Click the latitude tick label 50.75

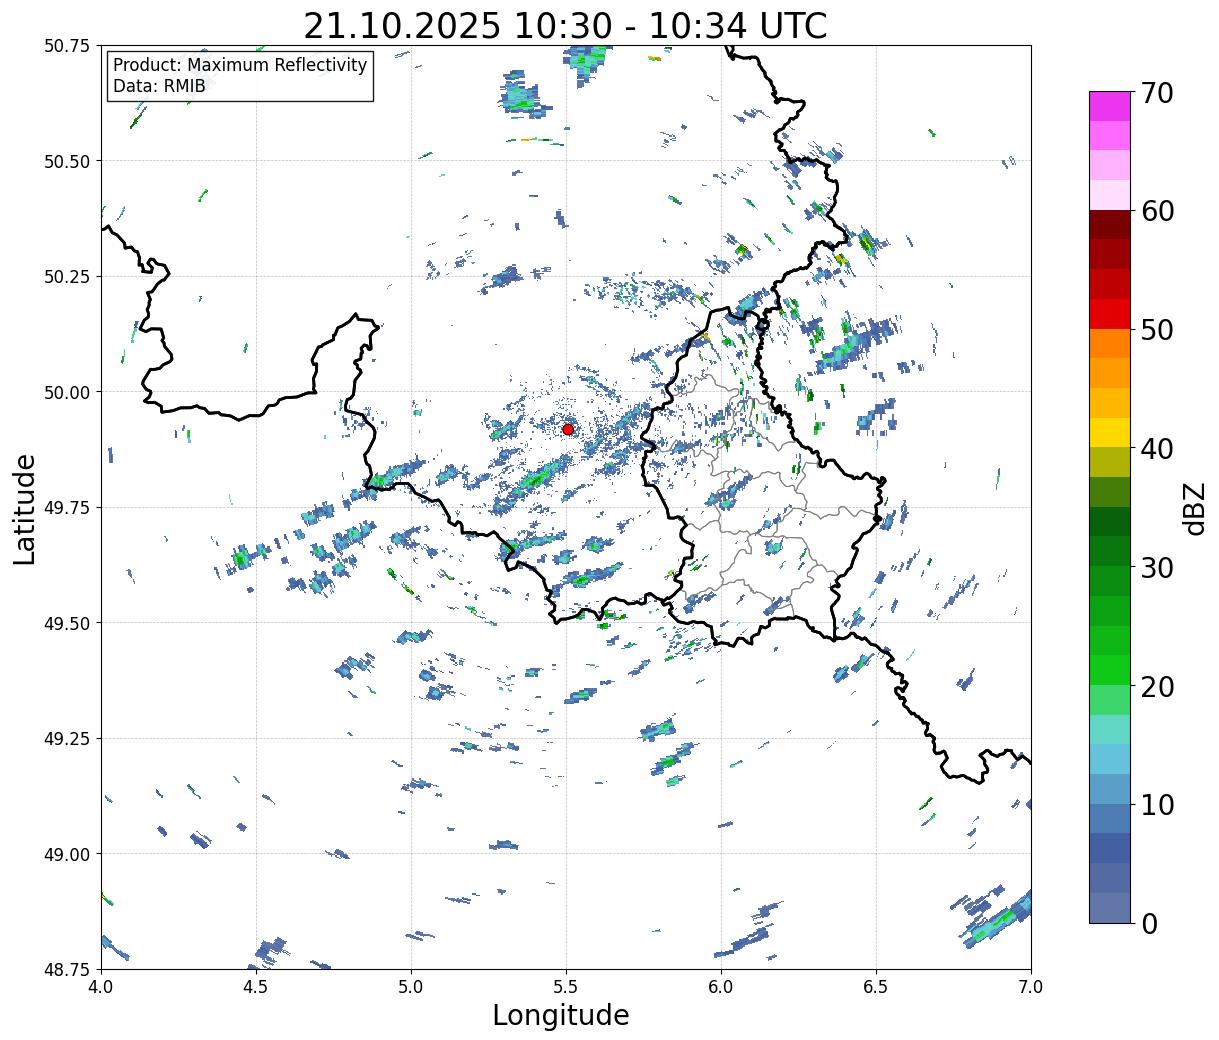(66, 46)
